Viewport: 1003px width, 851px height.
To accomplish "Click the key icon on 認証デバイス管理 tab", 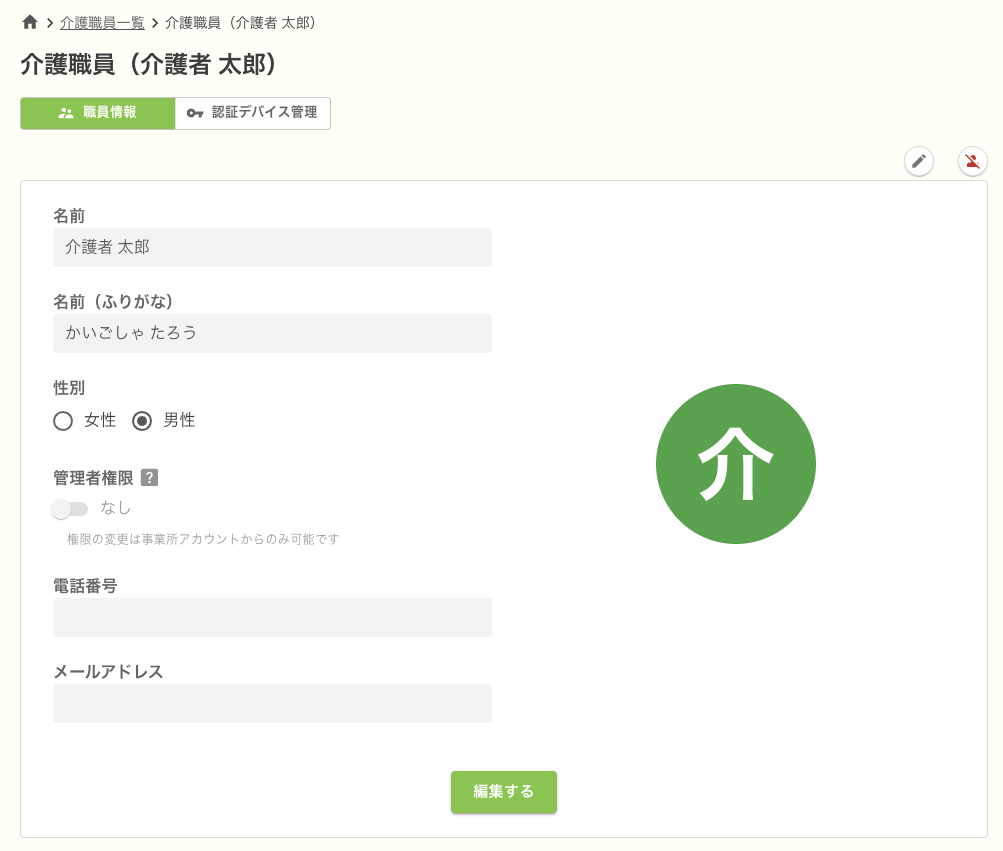I will (195, 113).
